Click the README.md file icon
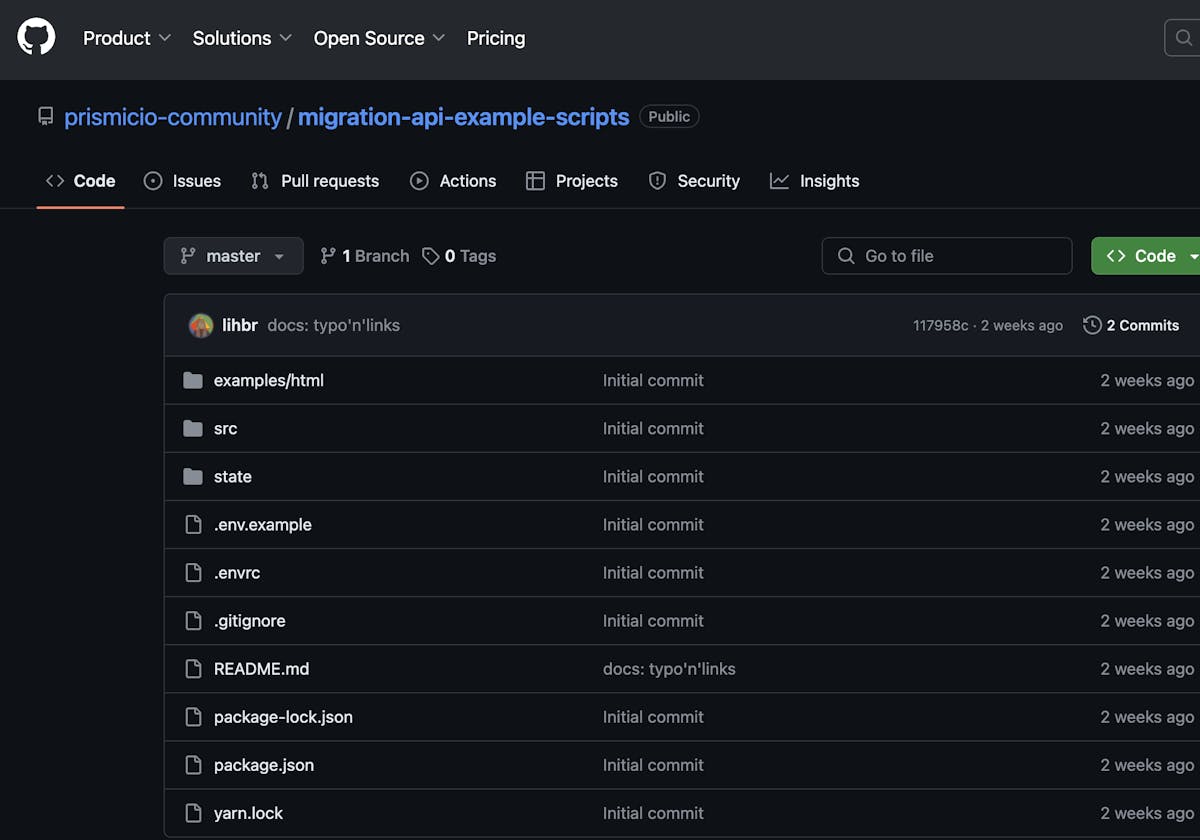The height and width of the screenshot is (840, 1200). point(193,669)
